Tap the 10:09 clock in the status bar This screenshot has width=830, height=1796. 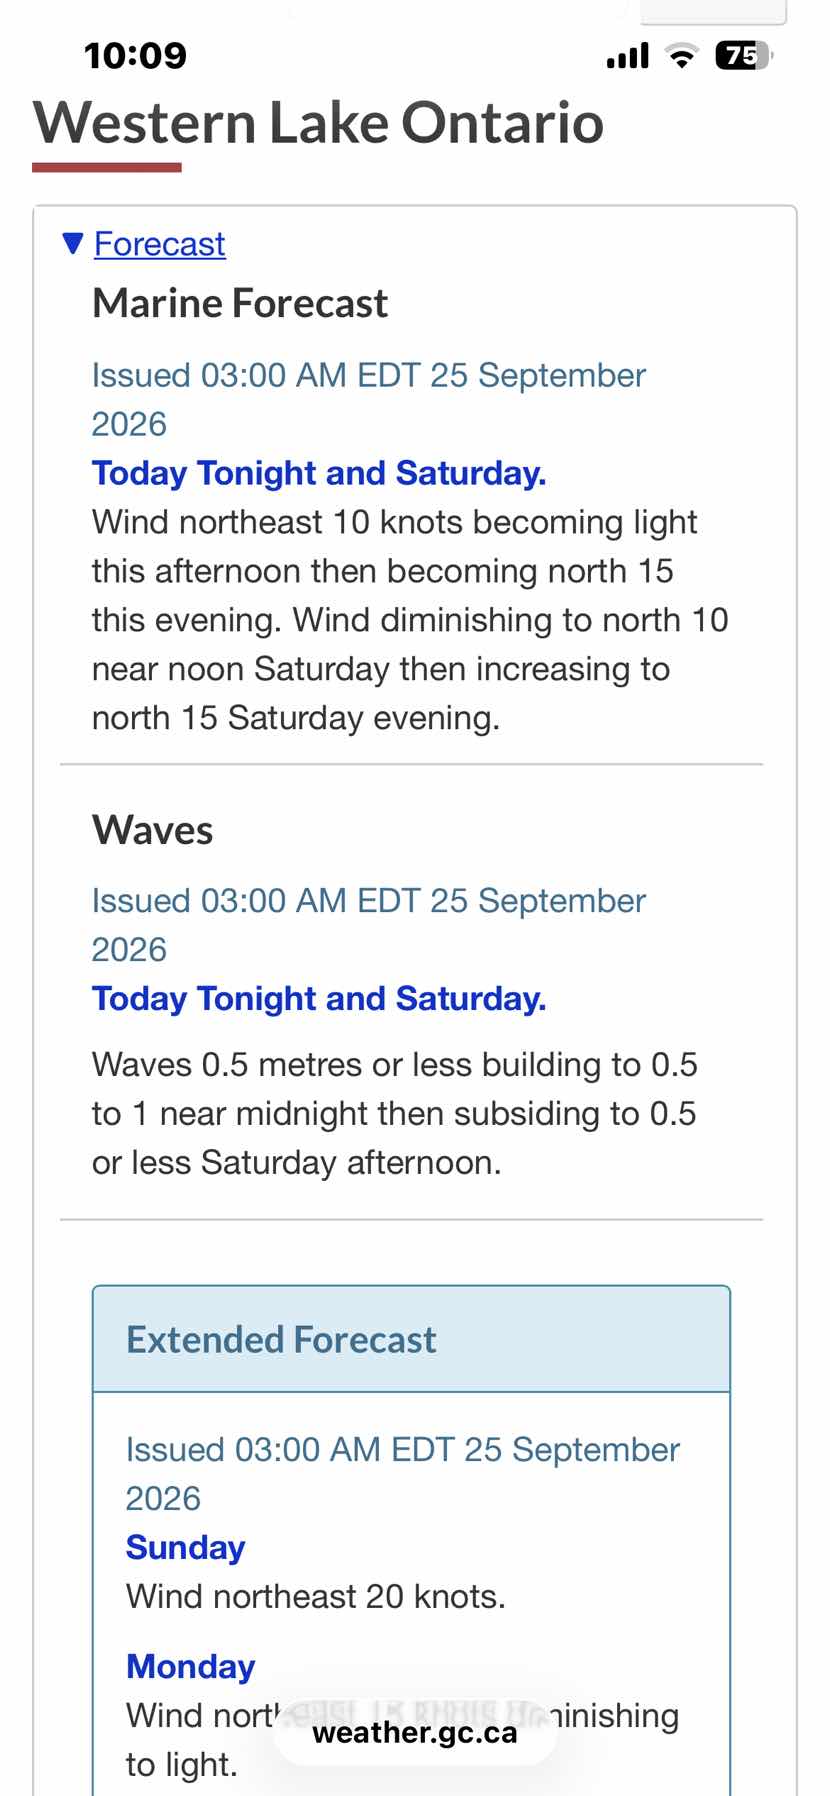135,55
